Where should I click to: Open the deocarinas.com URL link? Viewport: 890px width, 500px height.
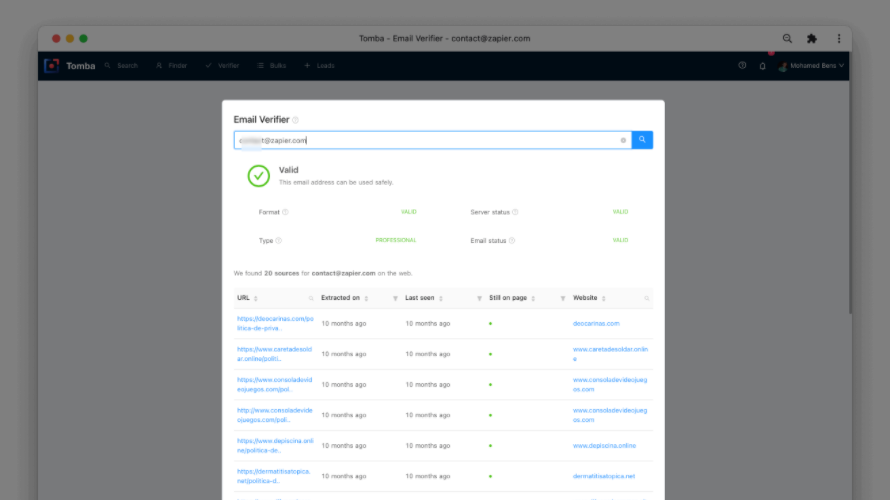(x=275, y=323)
